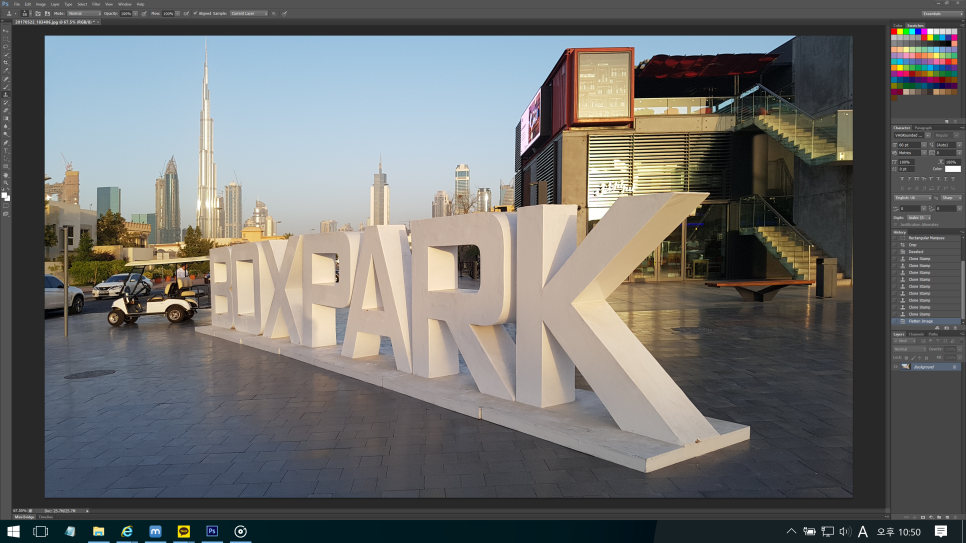The width and height of the screenshot is (966, 543).
Task: Switch to the Swatches tab
Action: tap(915, 26)
